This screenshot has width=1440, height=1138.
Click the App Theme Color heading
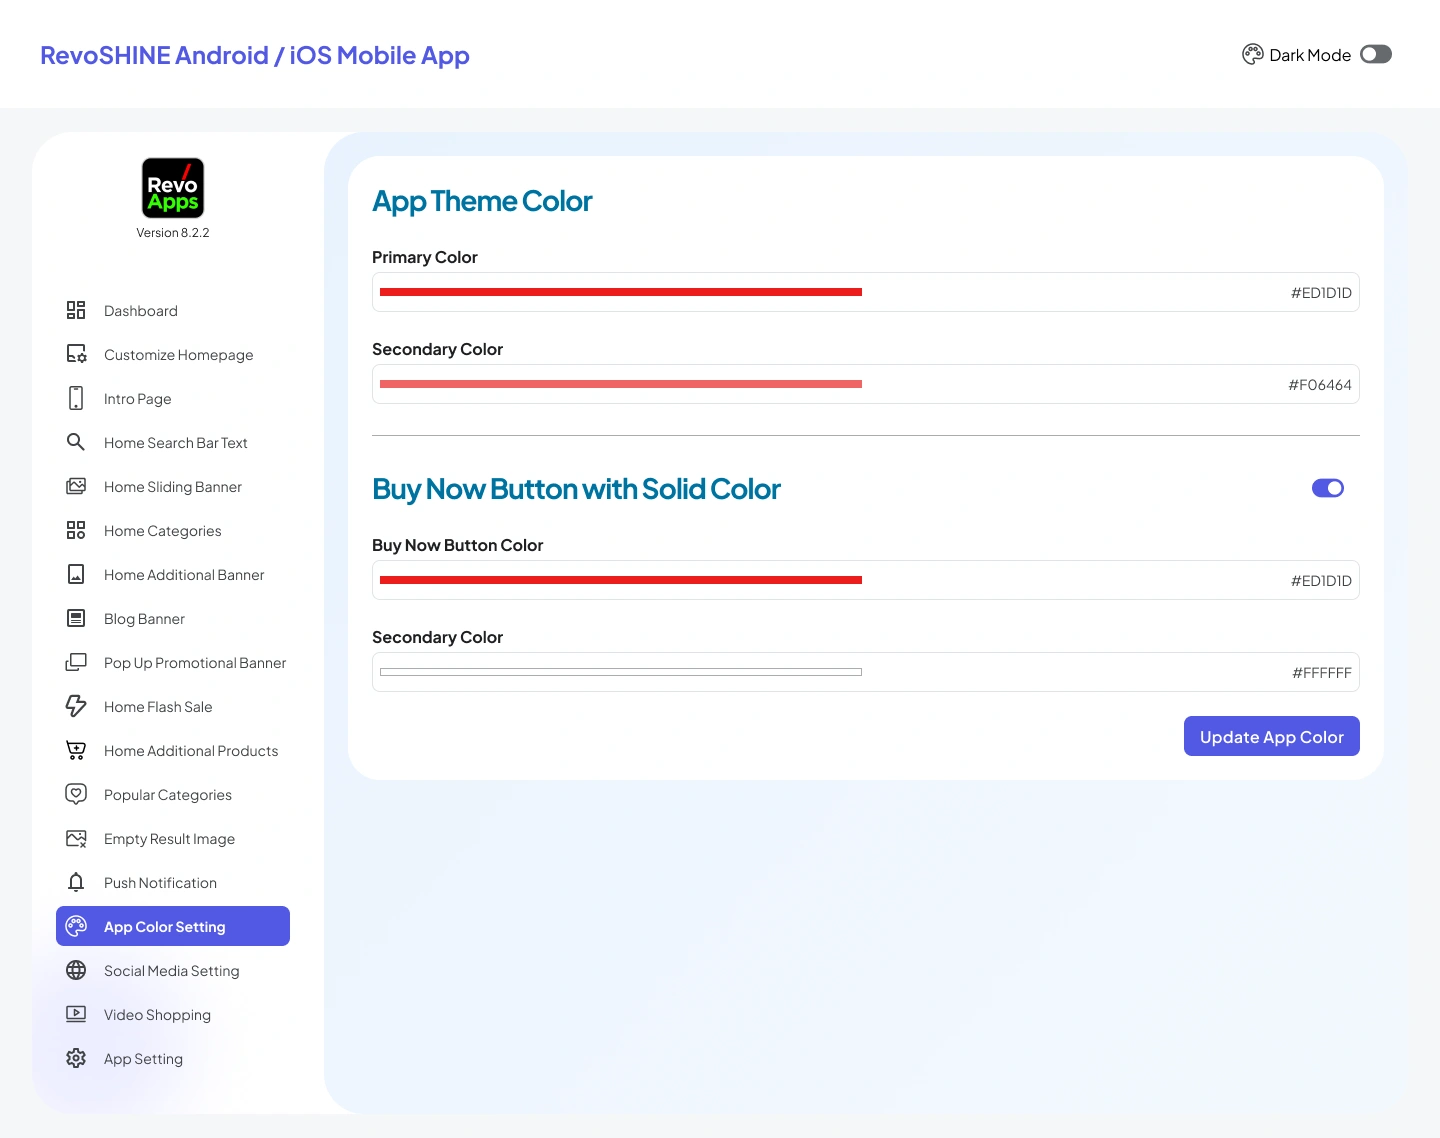coord(482,201)
